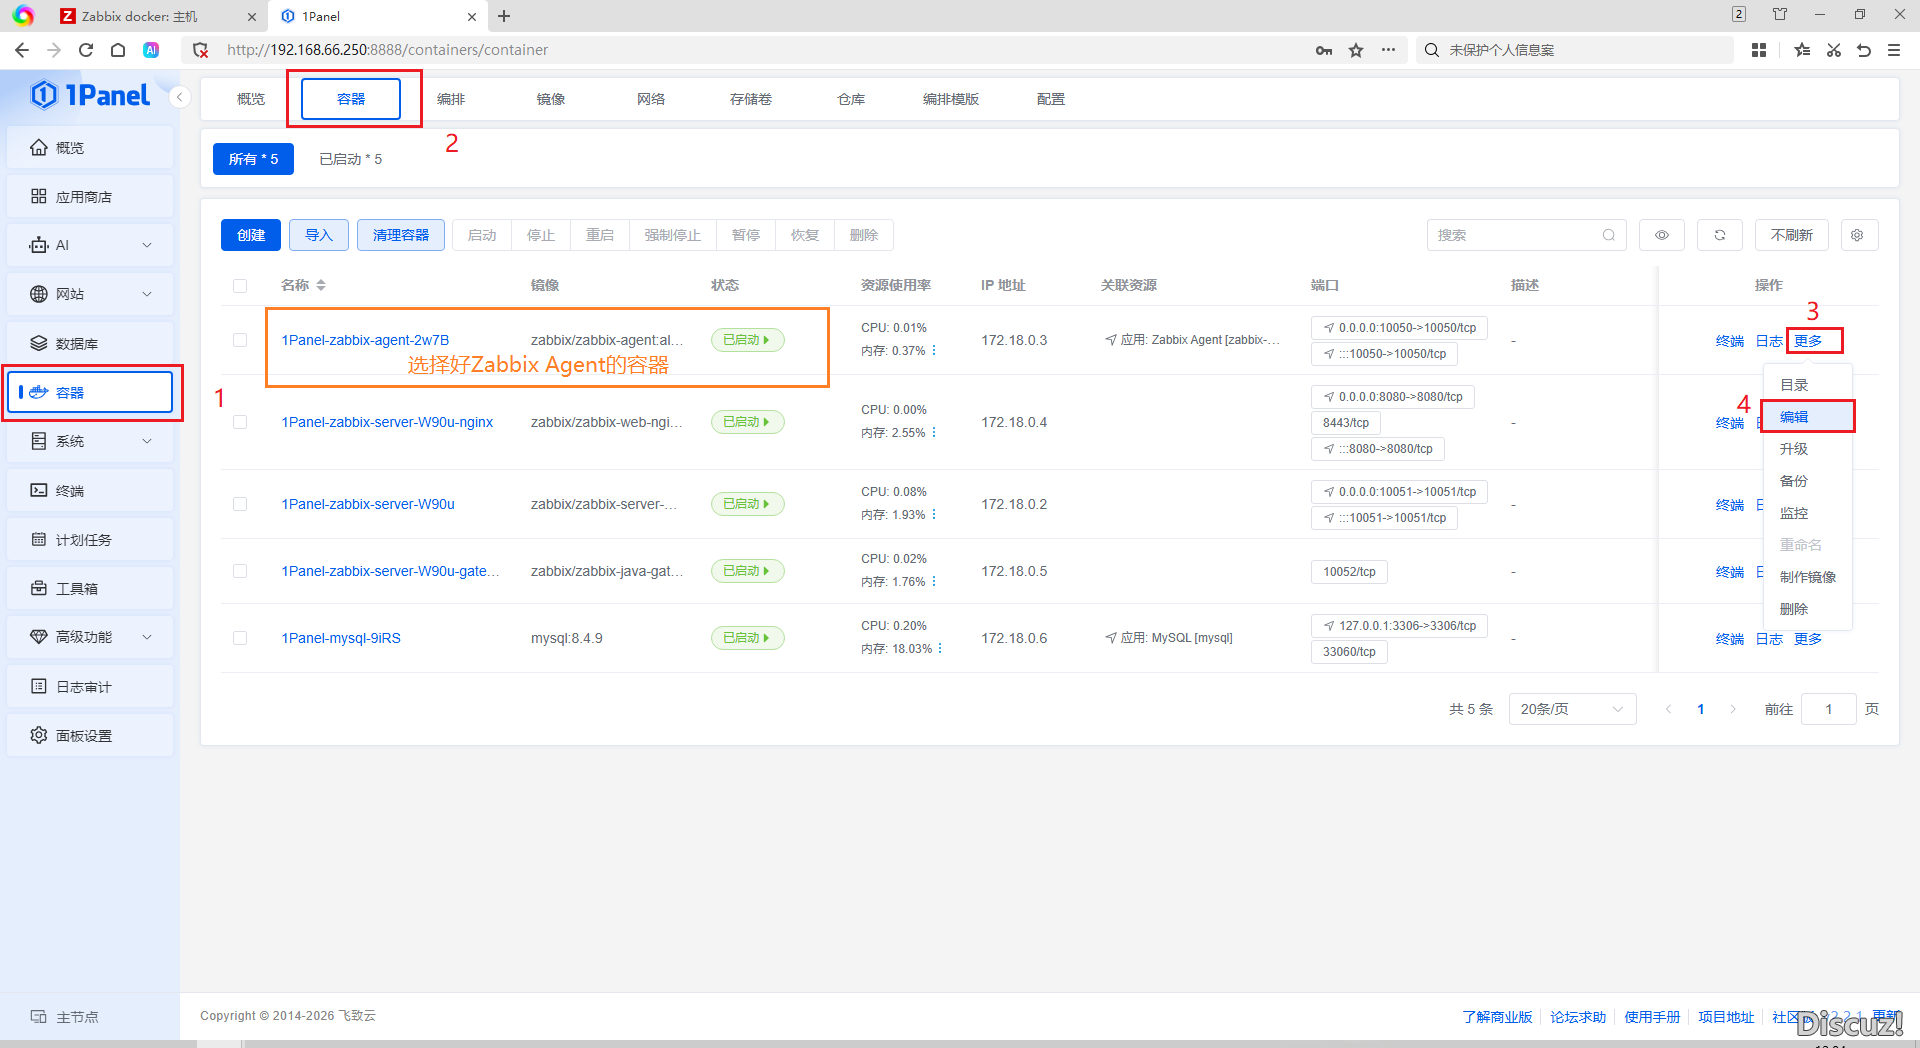Refresh the container list icon
This screenshot has height=1048, width=1920.
tap(1720, 235)
